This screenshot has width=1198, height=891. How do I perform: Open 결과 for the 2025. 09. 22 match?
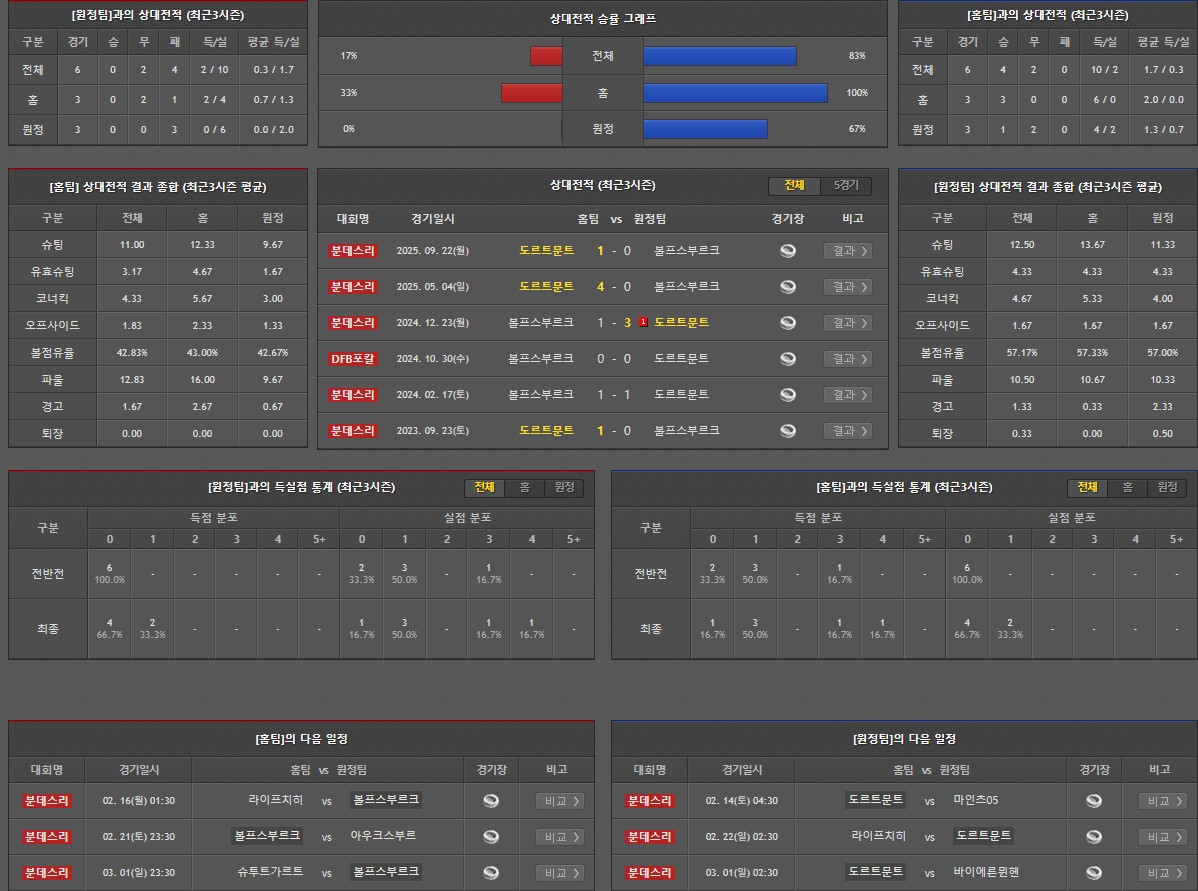pyautogui.click(x=848, y=251)
